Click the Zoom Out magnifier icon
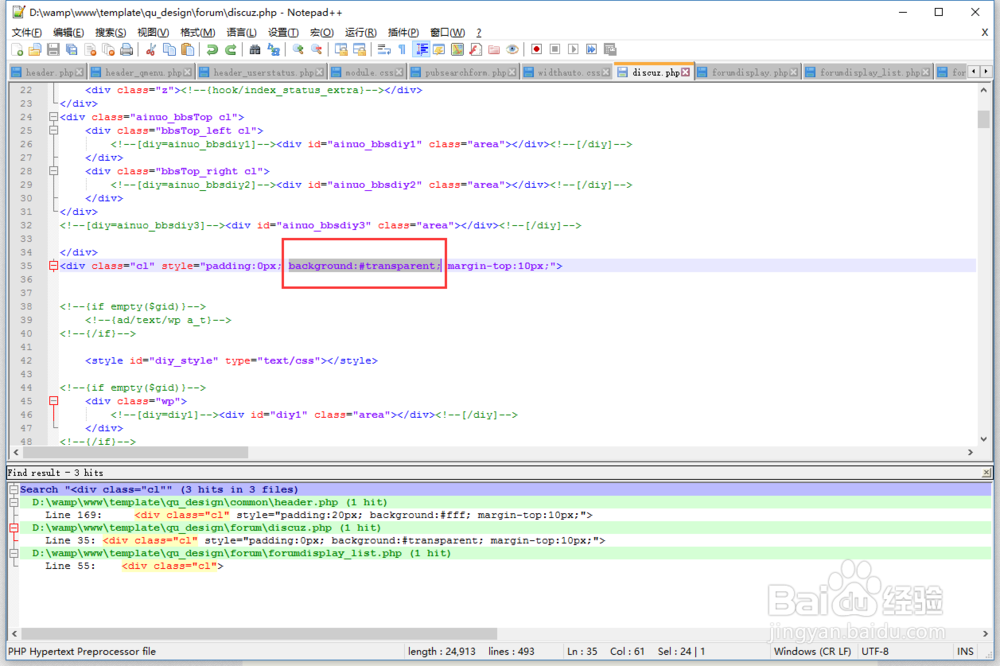Image resolution: width=1000 pixels, height=666 pixels. click(x=316, y=50)
